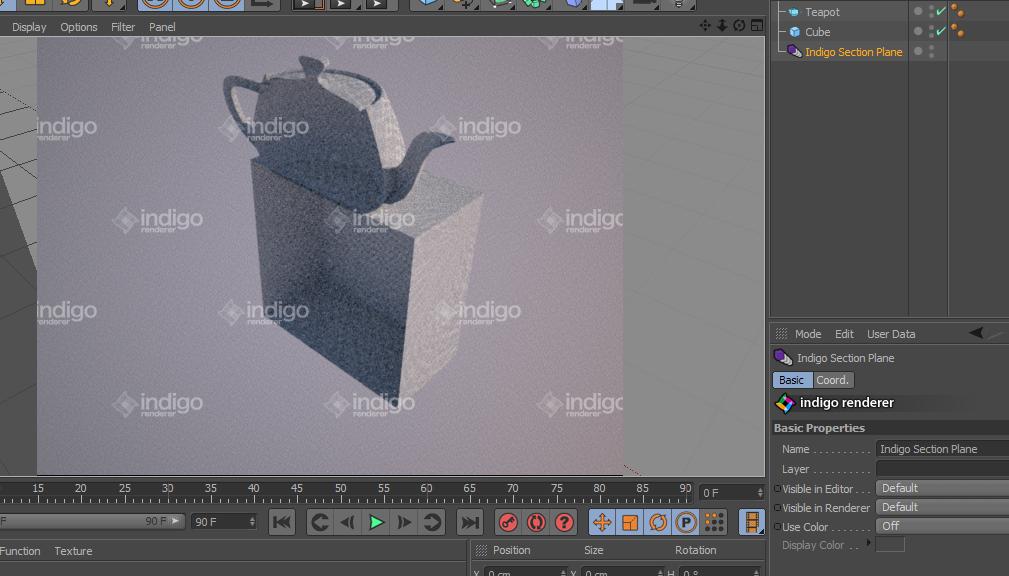
Task: Select the Cube's material tag
Action: pos(958,31)
